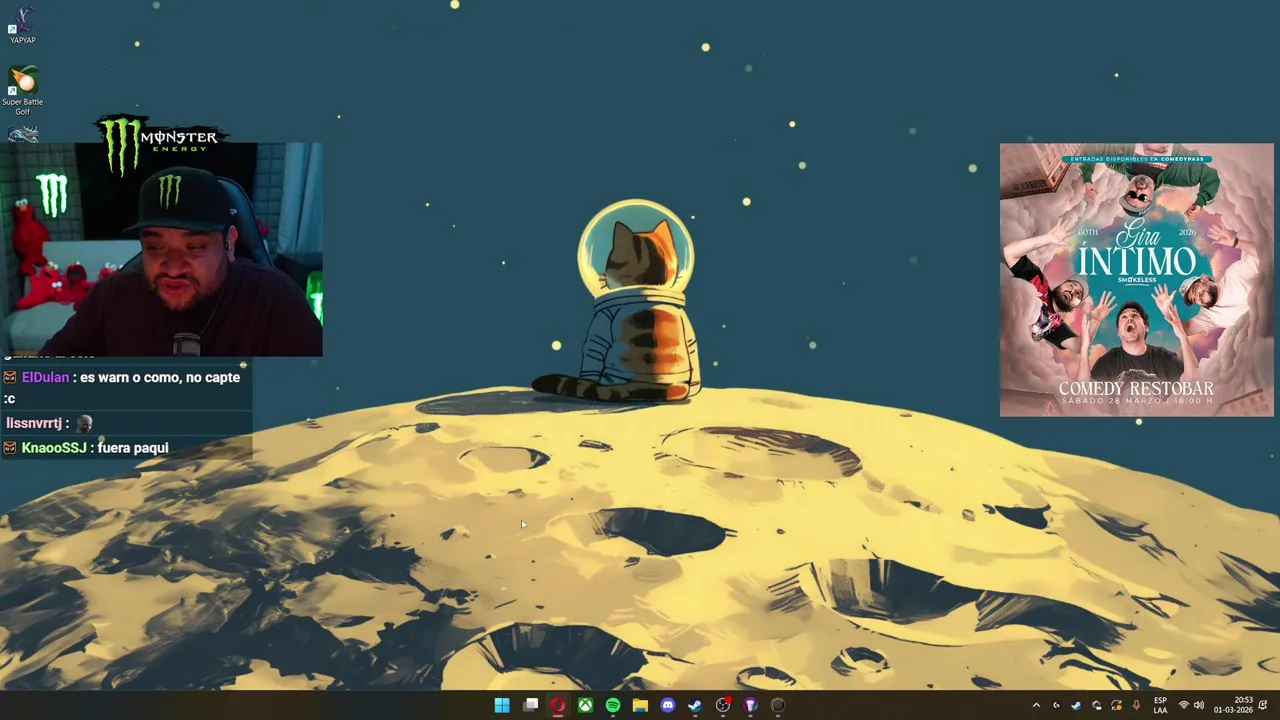This screenshot has height=720, width=1280.
Task: Click the webcam feed overlay
Action: [161, 249]
